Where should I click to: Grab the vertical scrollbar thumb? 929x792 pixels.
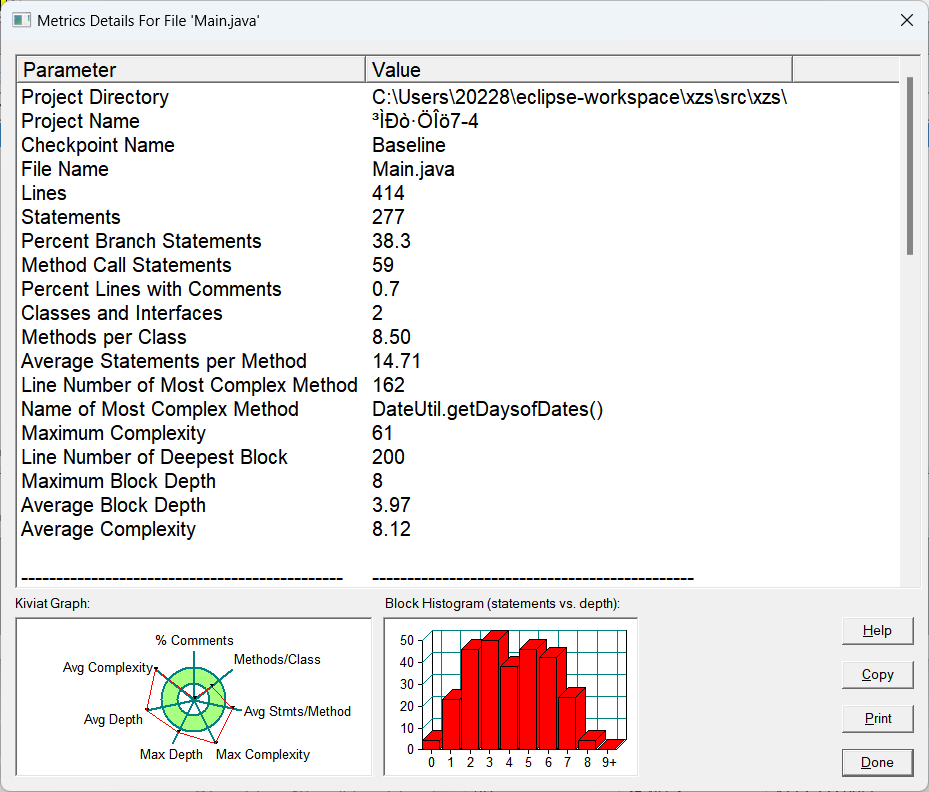coord(910,166)
